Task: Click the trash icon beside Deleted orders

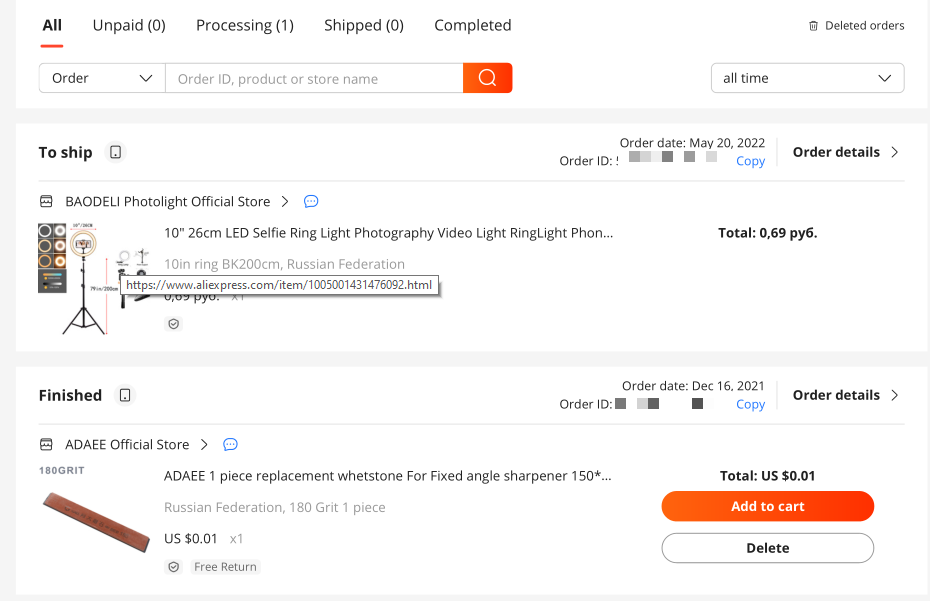Action: [813, 26]
